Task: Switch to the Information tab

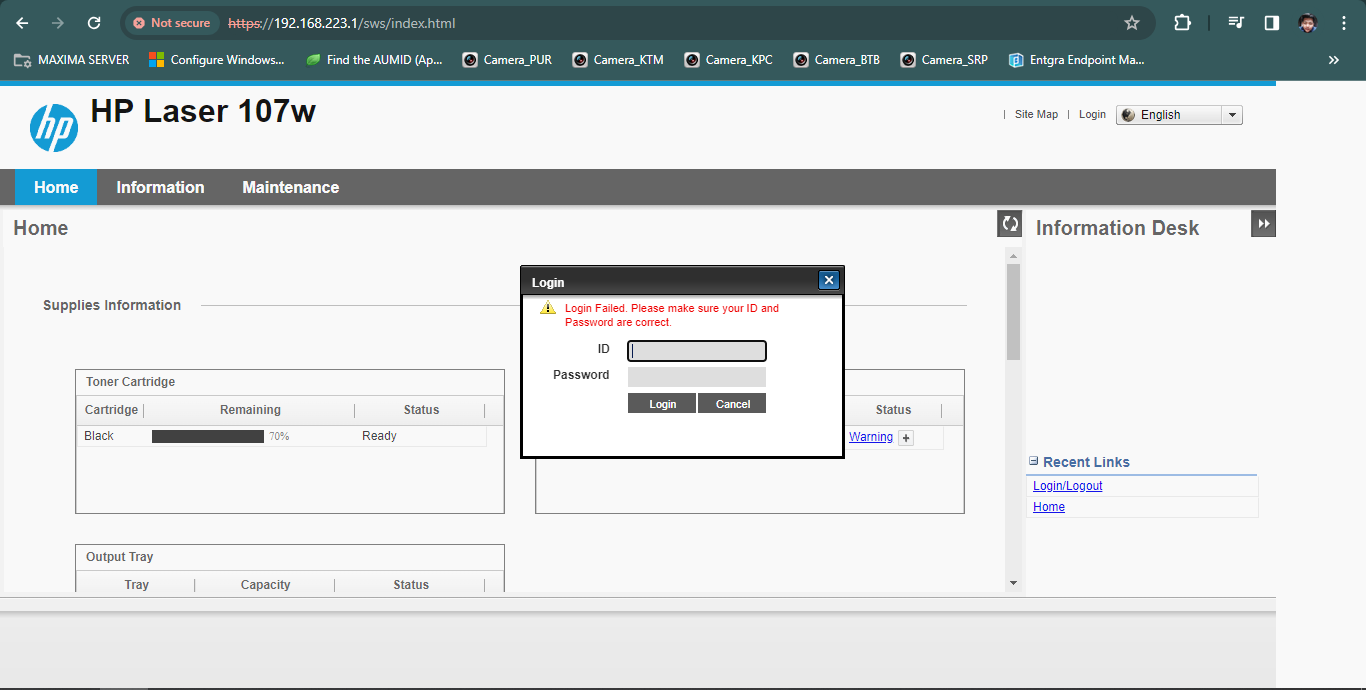Action: click(x=160, y=187)
